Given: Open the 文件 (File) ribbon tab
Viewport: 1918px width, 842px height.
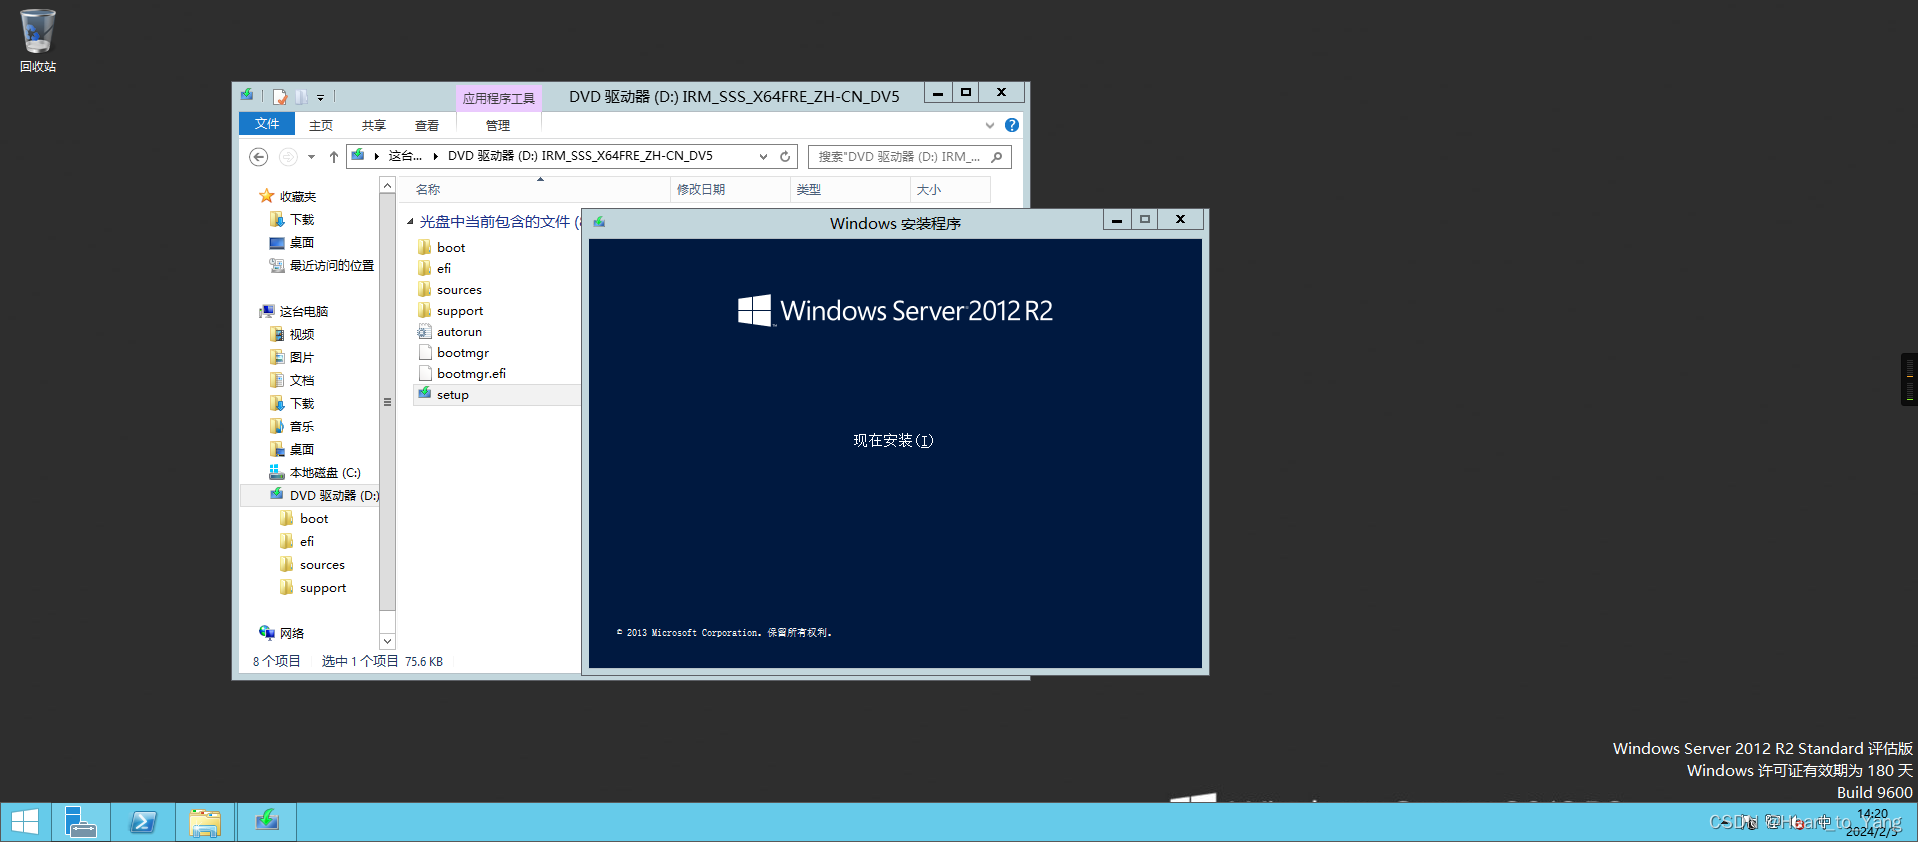Looking at the screenshot, I should tap(267, 124).
